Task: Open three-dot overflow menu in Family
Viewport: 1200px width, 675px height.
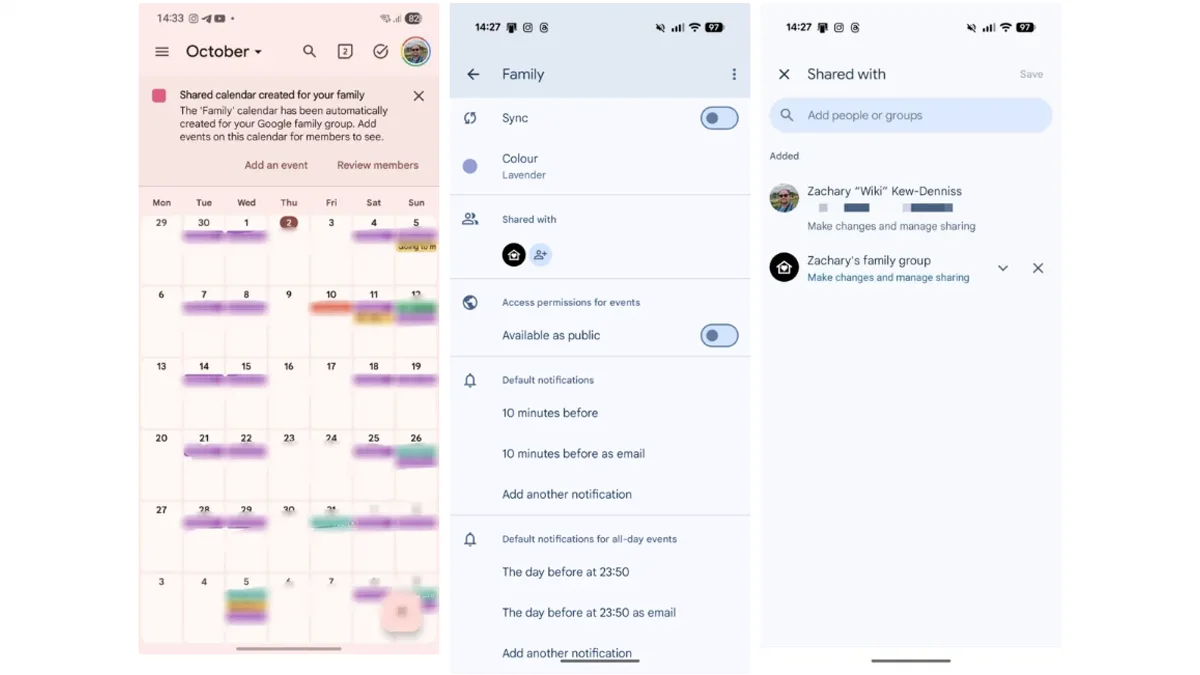Action: click(734, 74)
